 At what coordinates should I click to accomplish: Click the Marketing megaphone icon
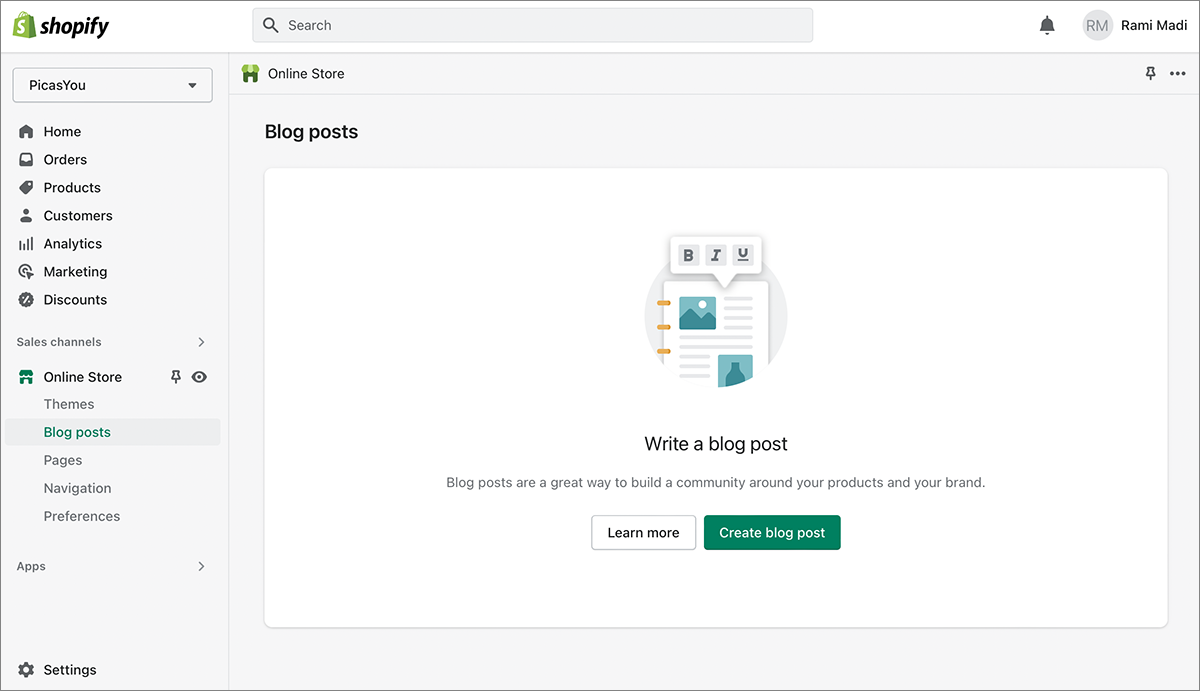coord(25,271)
